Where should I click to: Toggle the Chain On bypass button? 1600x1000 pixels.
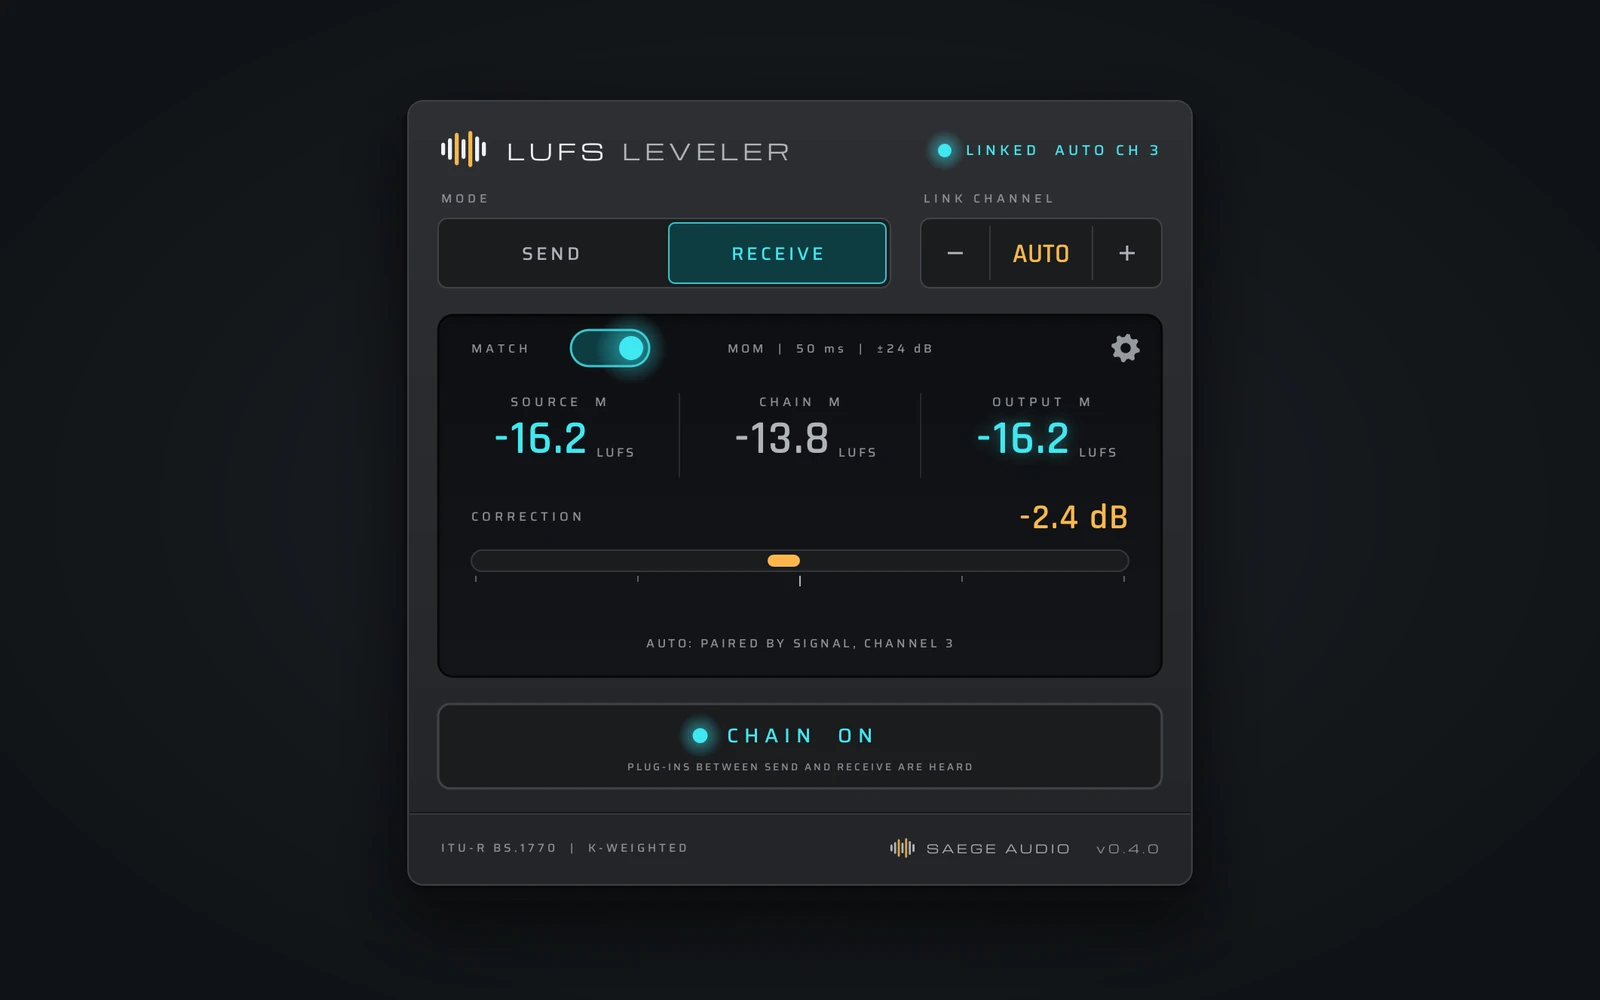[800, 746]
